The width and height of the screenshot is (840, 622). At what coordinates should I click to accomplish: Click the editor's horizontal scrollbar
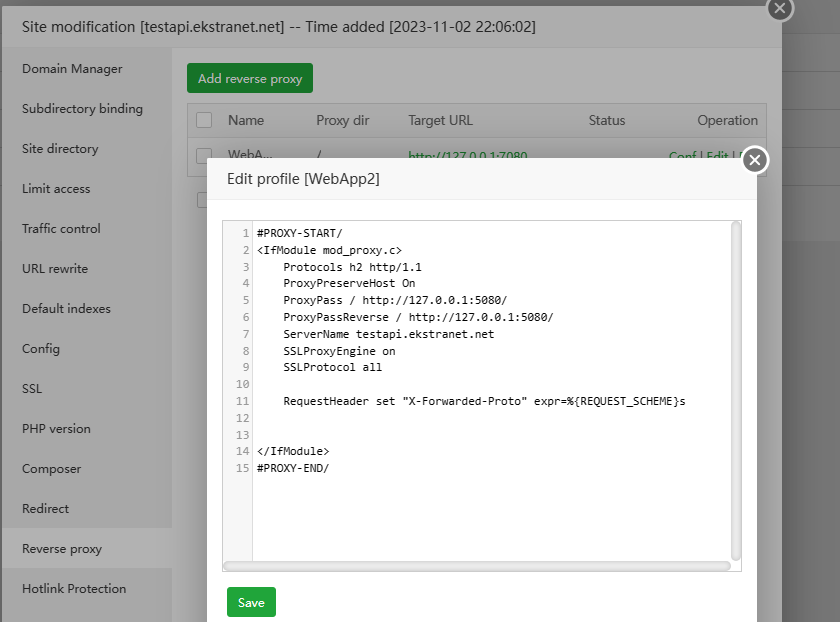477,566
